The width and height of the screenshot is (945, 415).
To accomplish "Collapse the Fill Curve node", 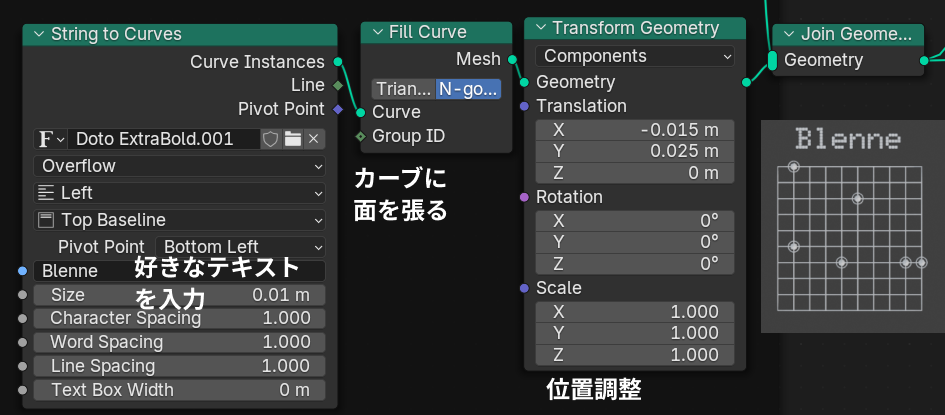I will (x=378, y=32).
